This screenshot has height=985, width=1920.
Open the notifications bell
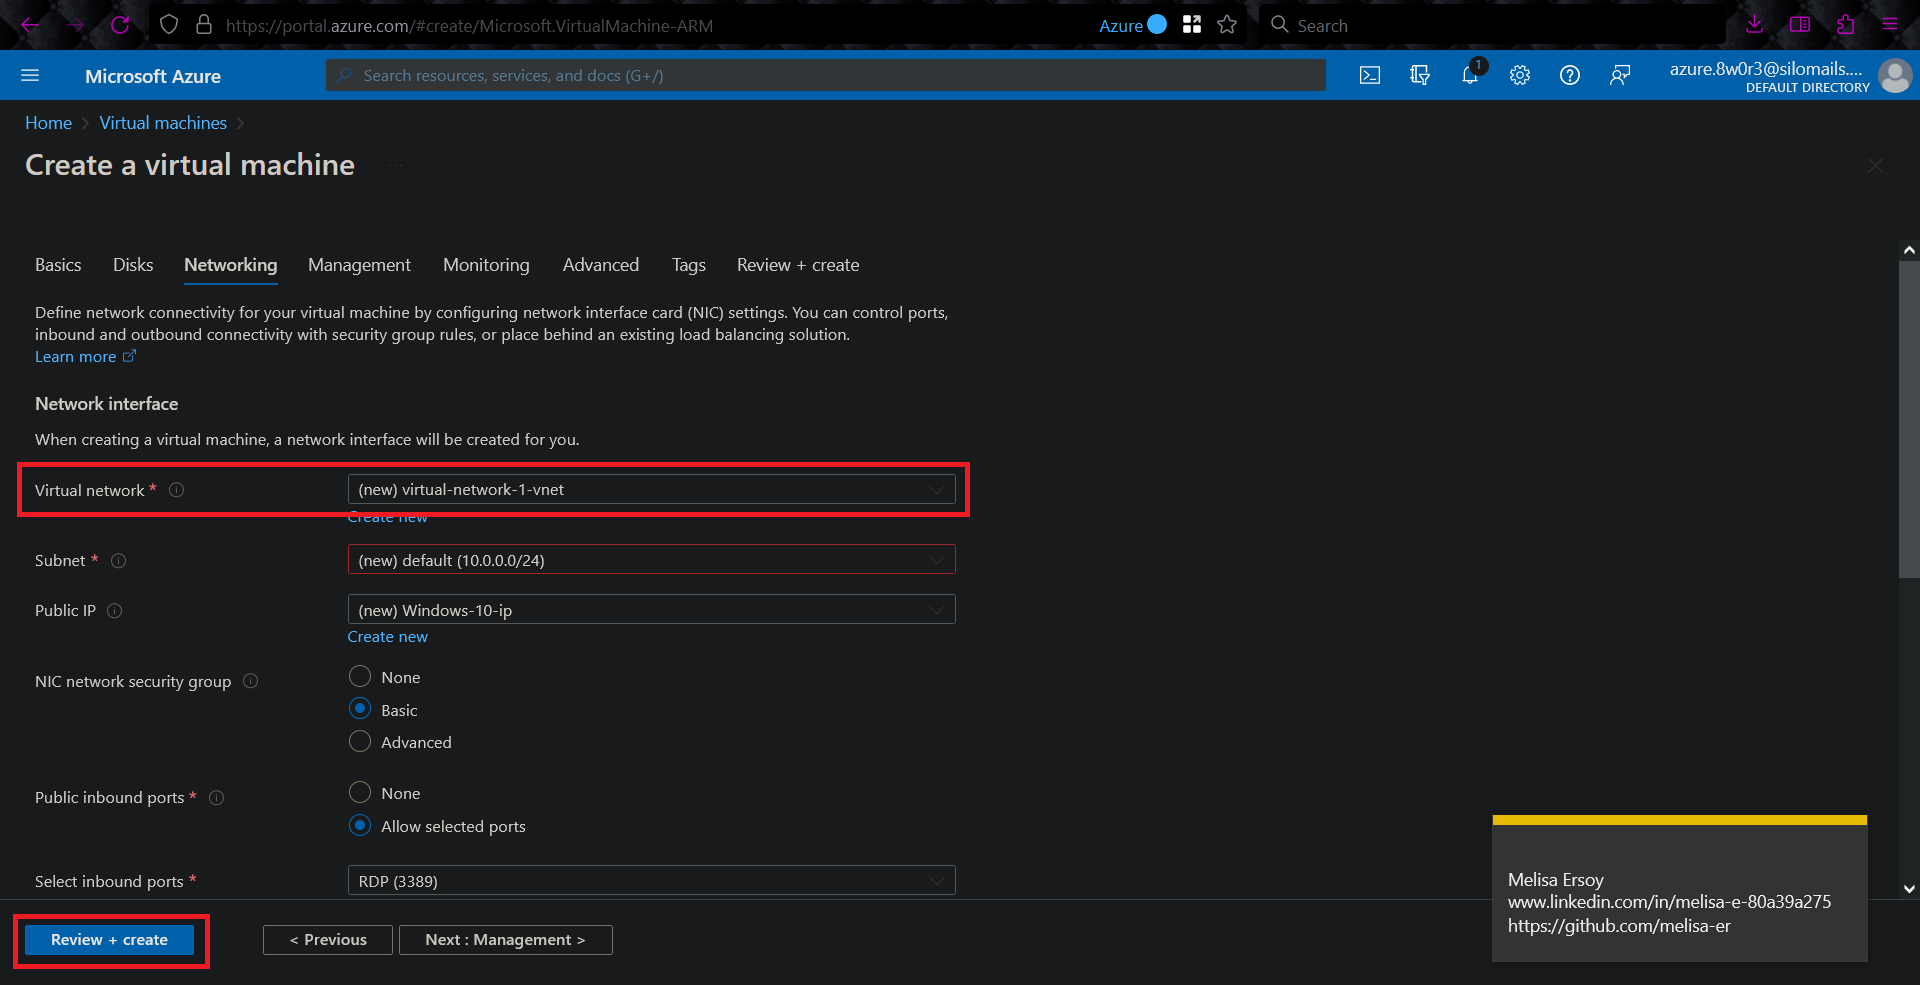click(x=1470, y=76)
